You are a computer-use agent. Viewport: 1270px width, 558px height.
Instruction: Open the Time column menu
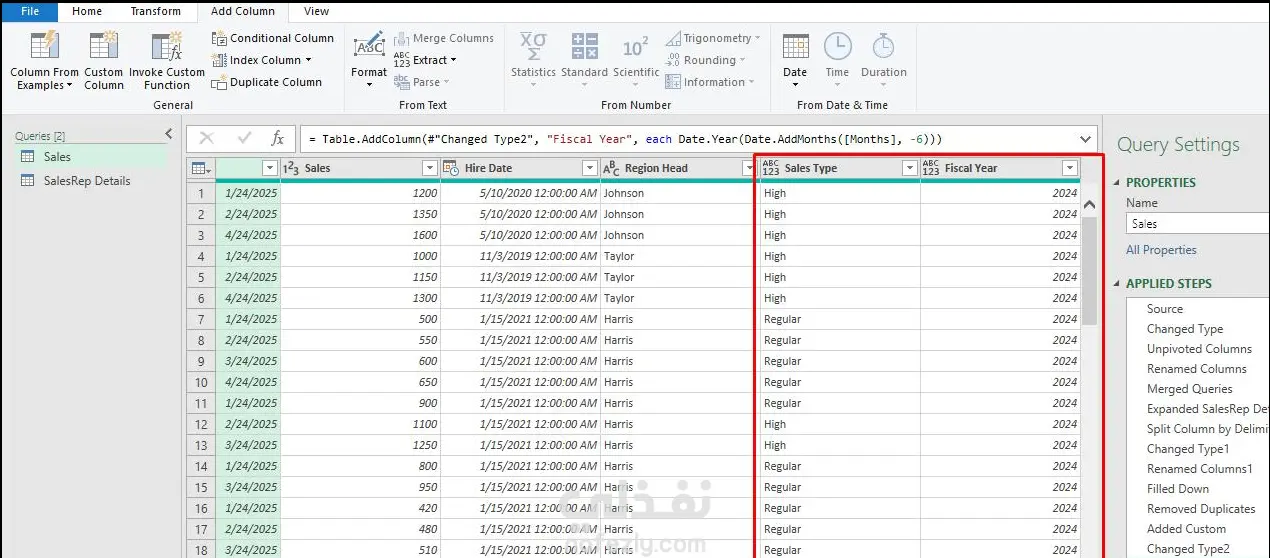point(837,61)
